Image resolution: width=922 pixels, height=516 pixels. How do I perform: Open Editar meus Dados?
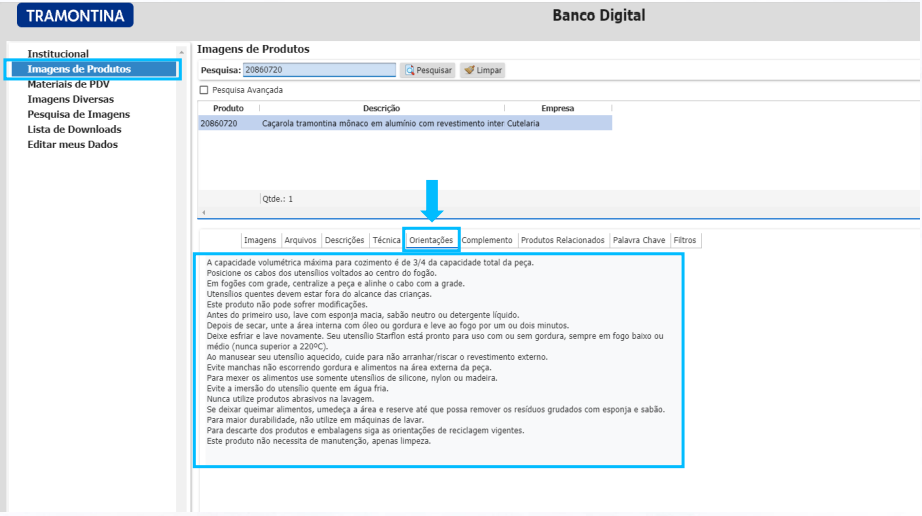72,145
